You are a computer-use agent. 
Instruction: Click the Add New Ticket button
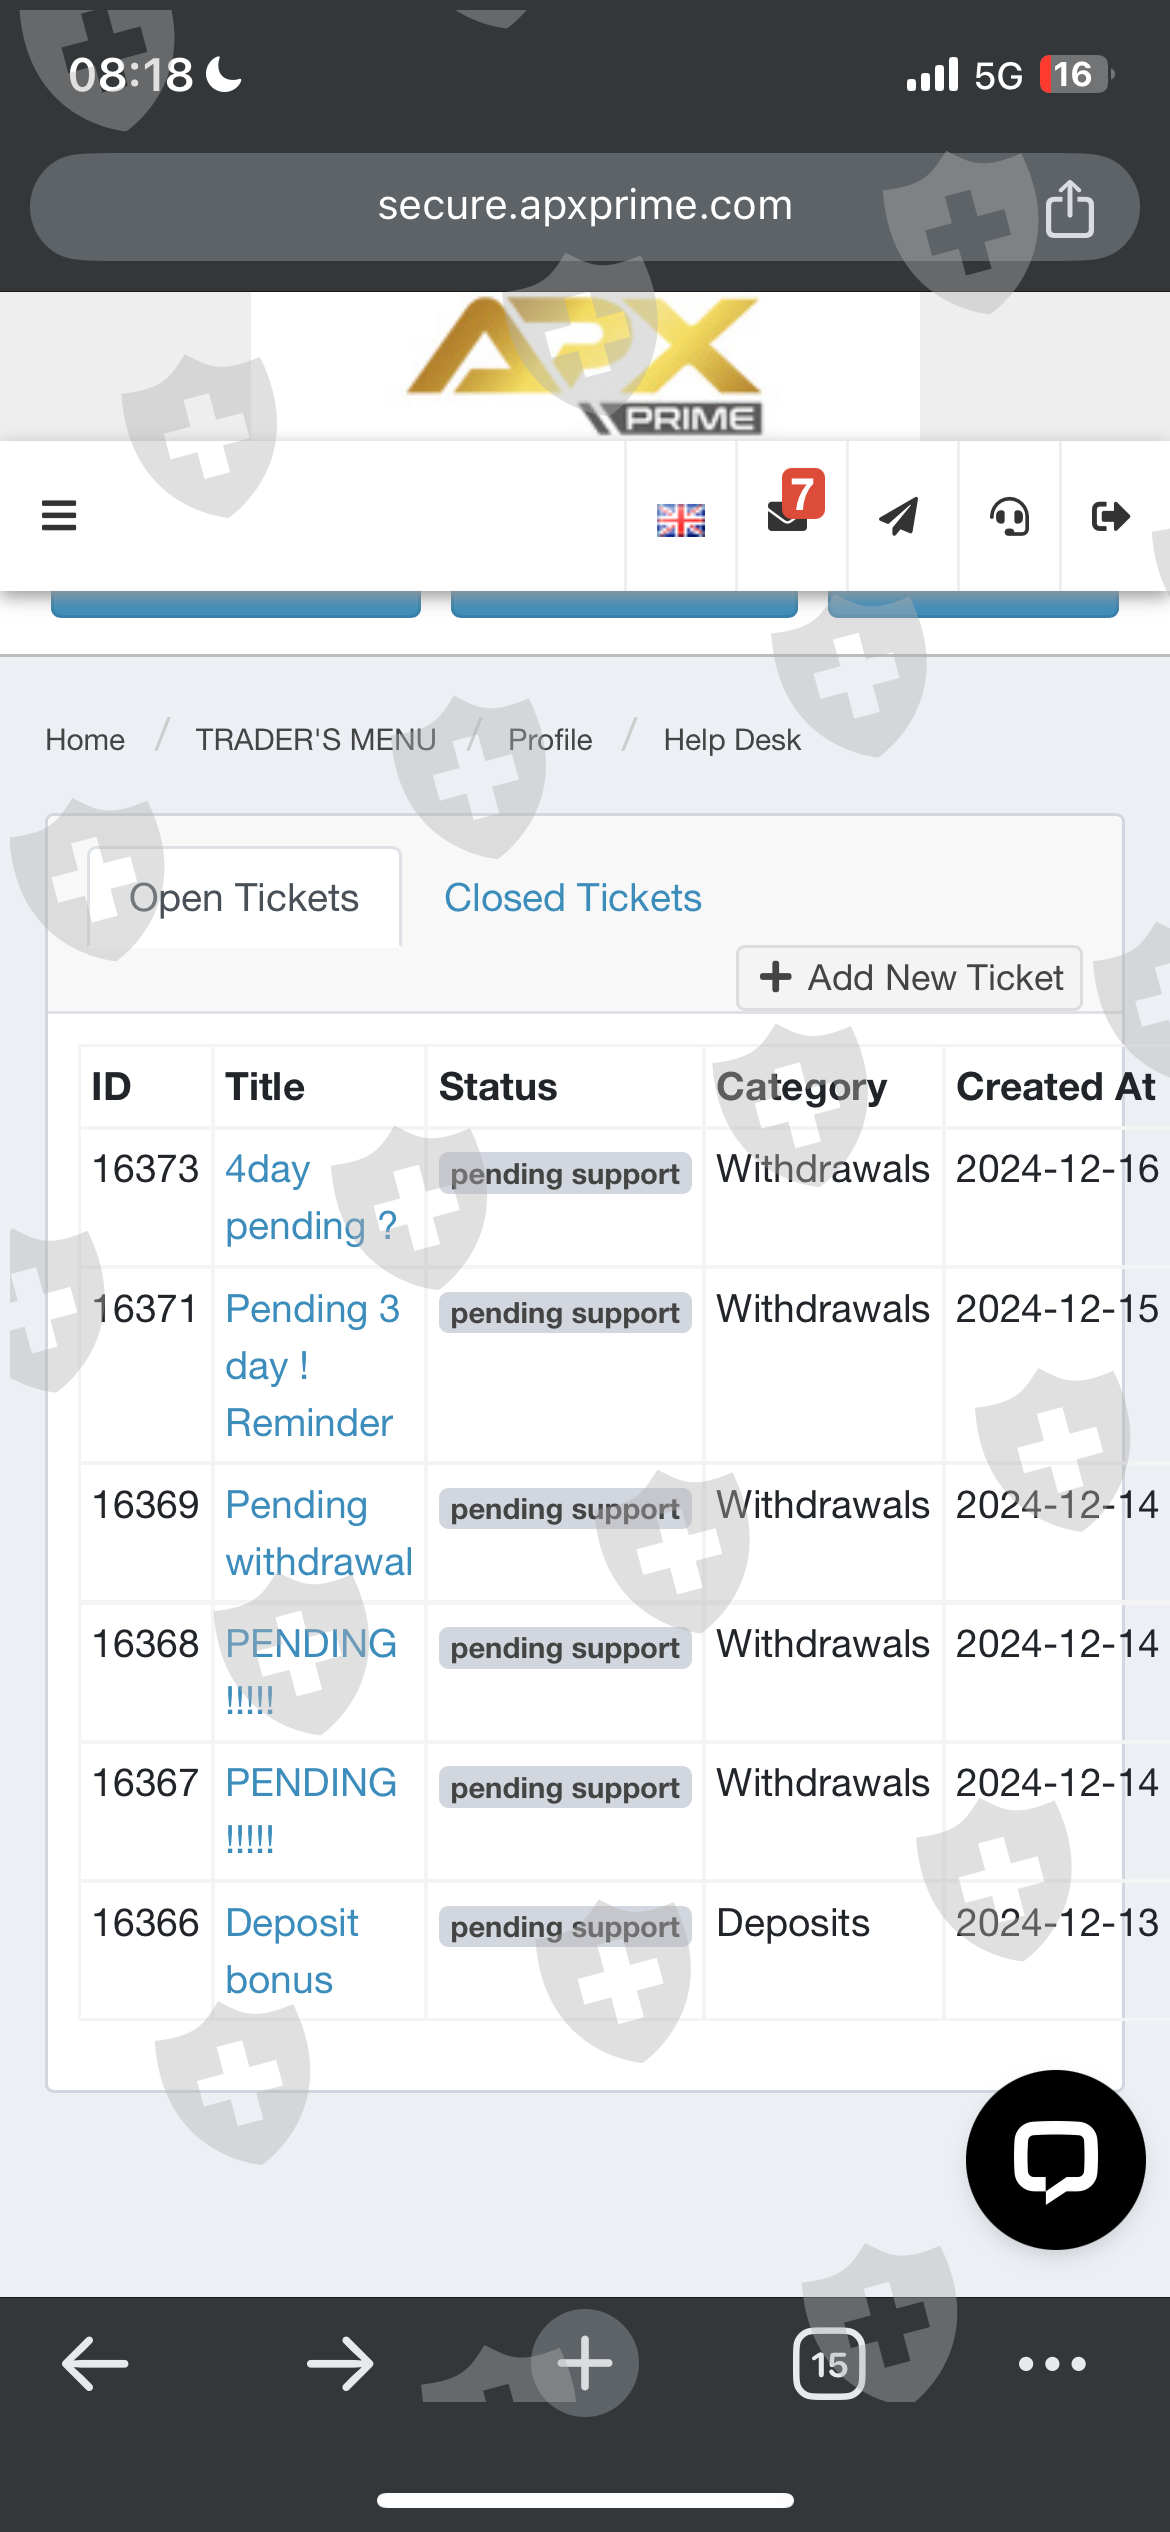(910, 977)
